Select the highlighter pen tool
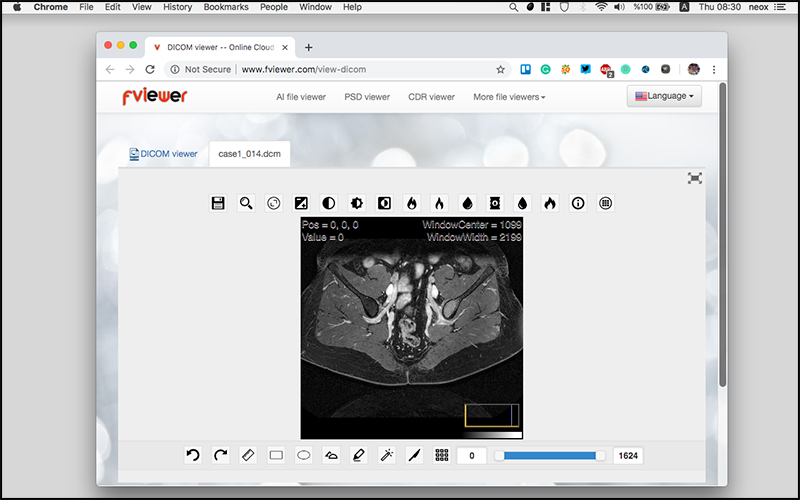The height and width of the screenshot is (500, 800). pyautogui.click(x=359, y=455)
